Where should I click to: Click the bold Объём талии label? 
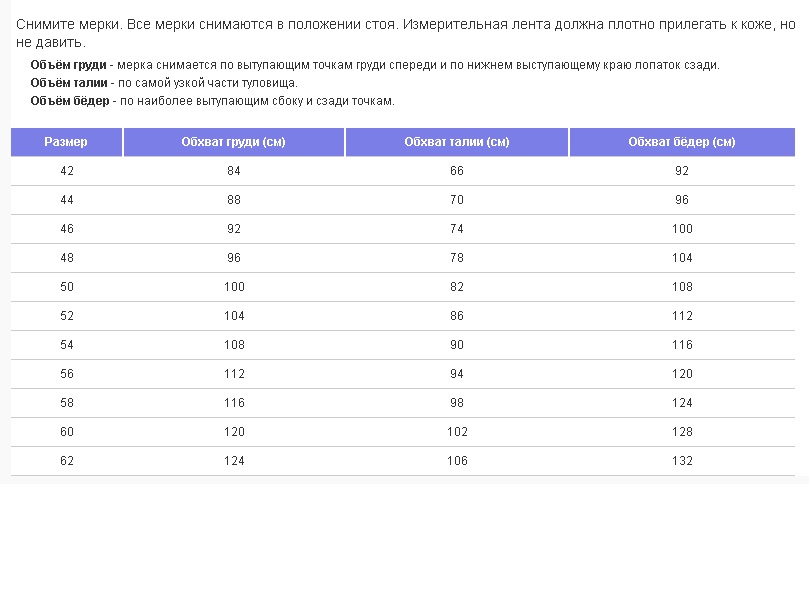point(69,83)
